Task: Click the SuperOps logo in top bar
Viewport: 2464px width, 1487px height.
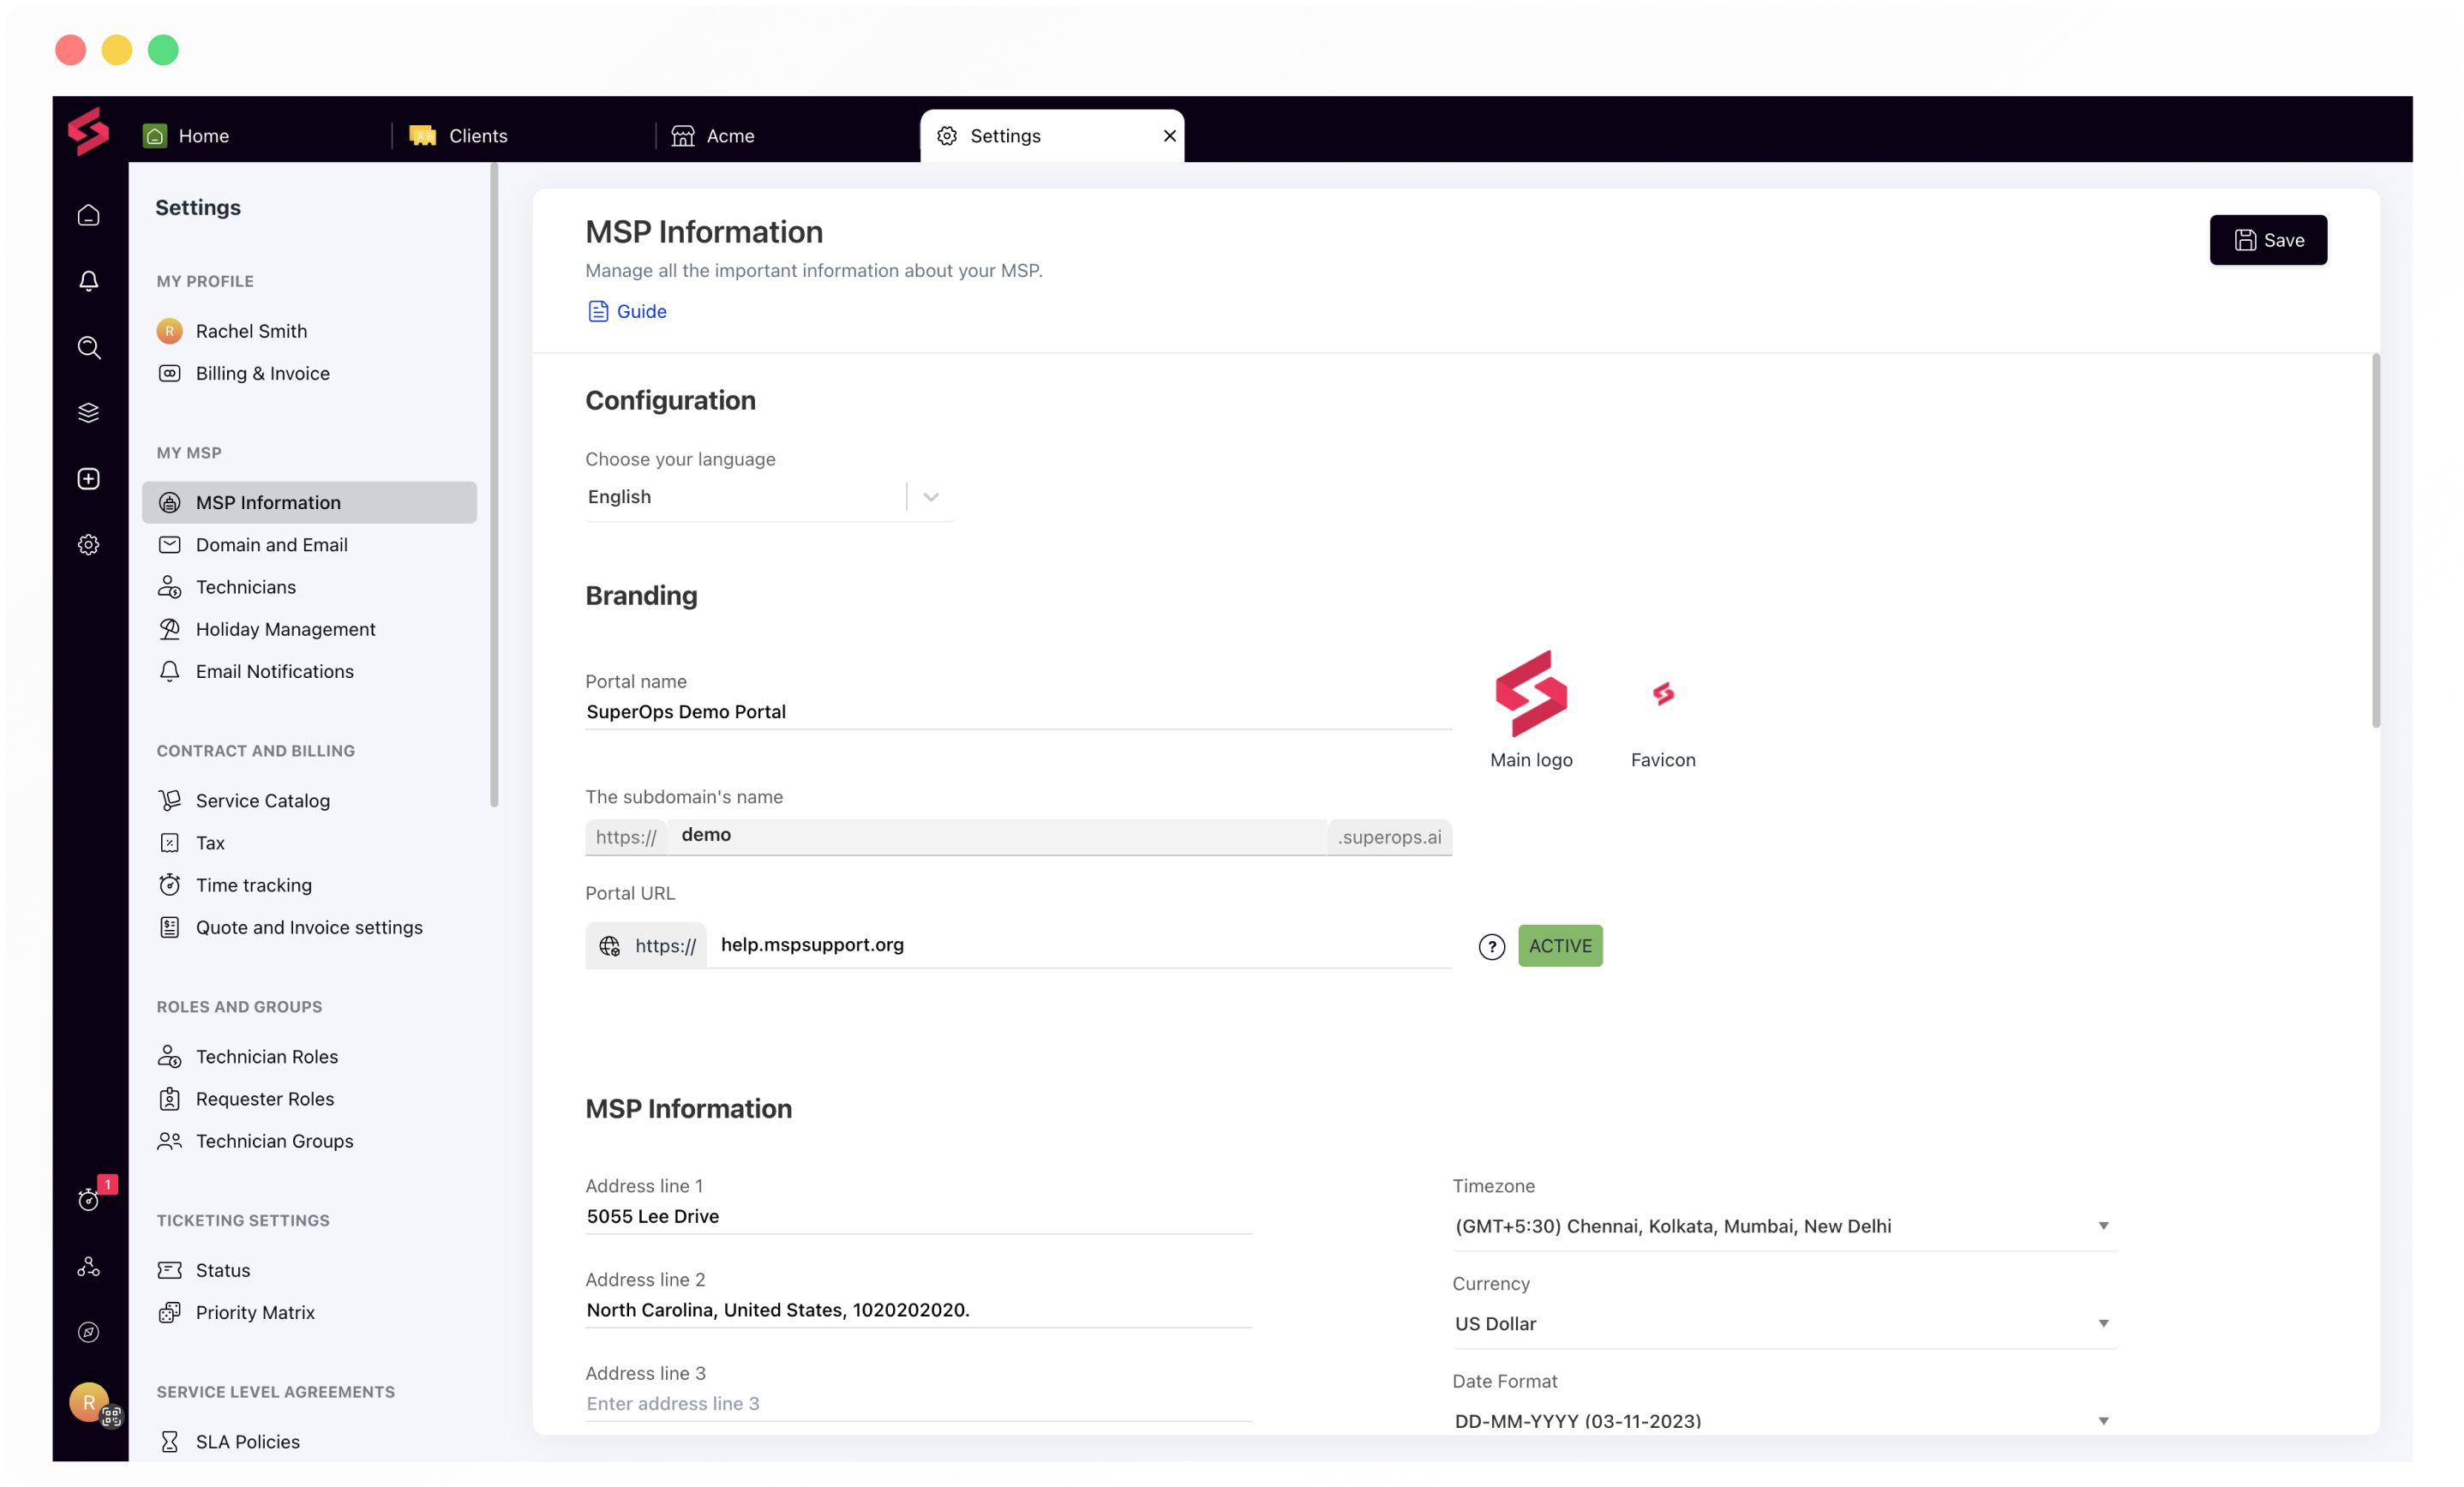Action: 88,132
